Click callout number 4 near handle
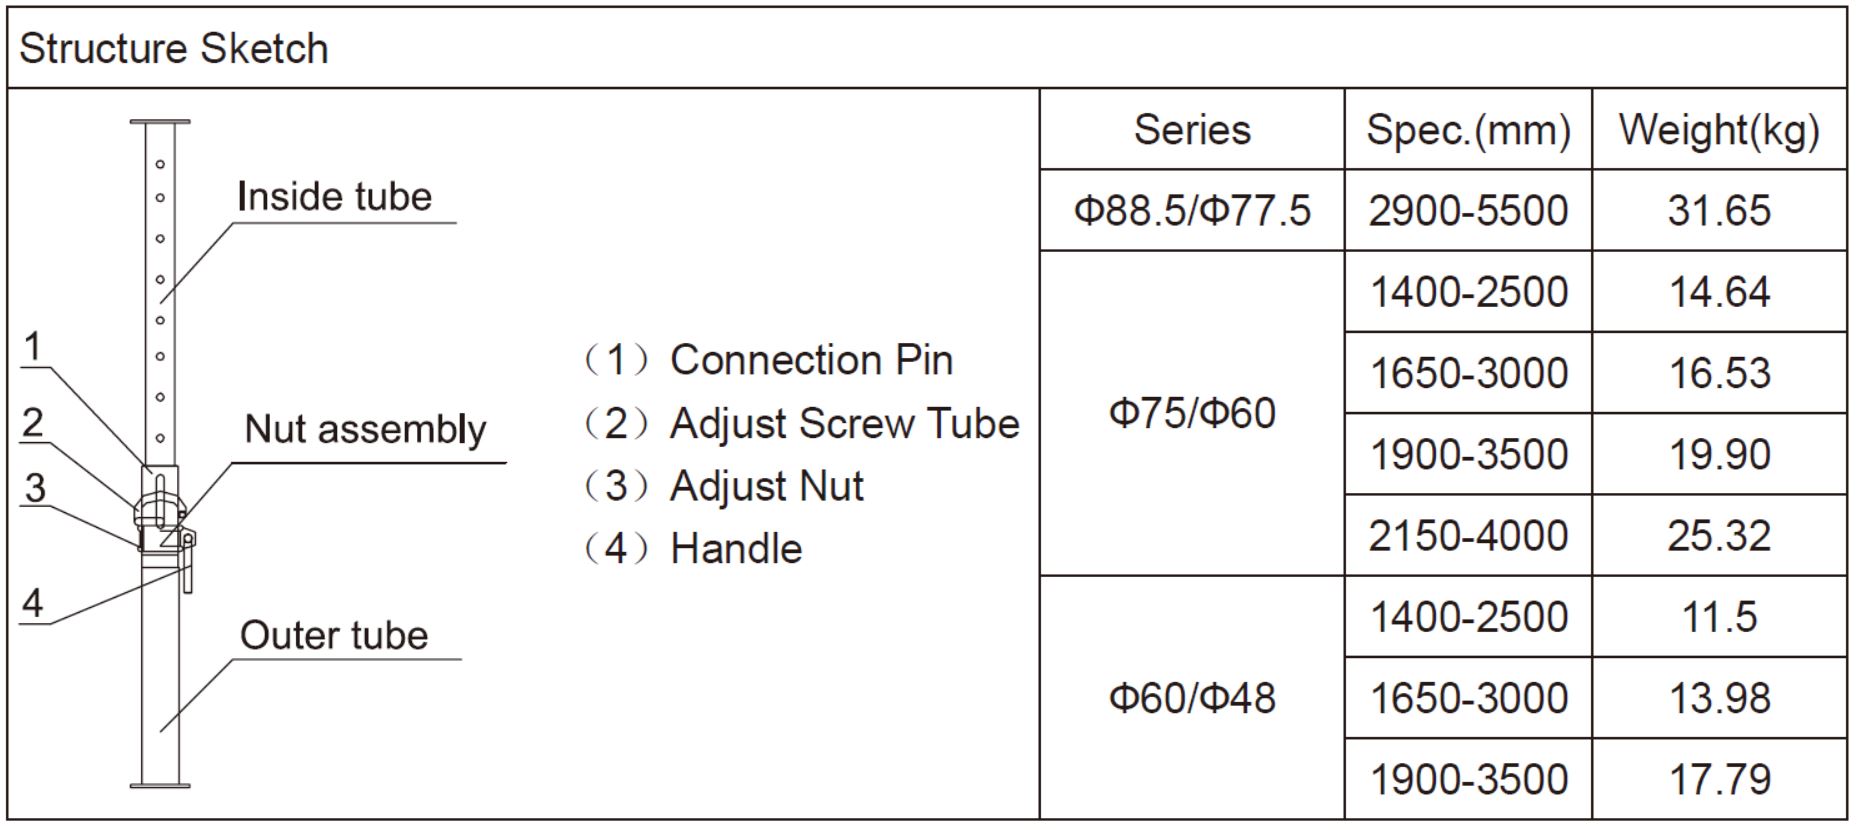This screenshot has height=830, width=1857. click(33, 603)
